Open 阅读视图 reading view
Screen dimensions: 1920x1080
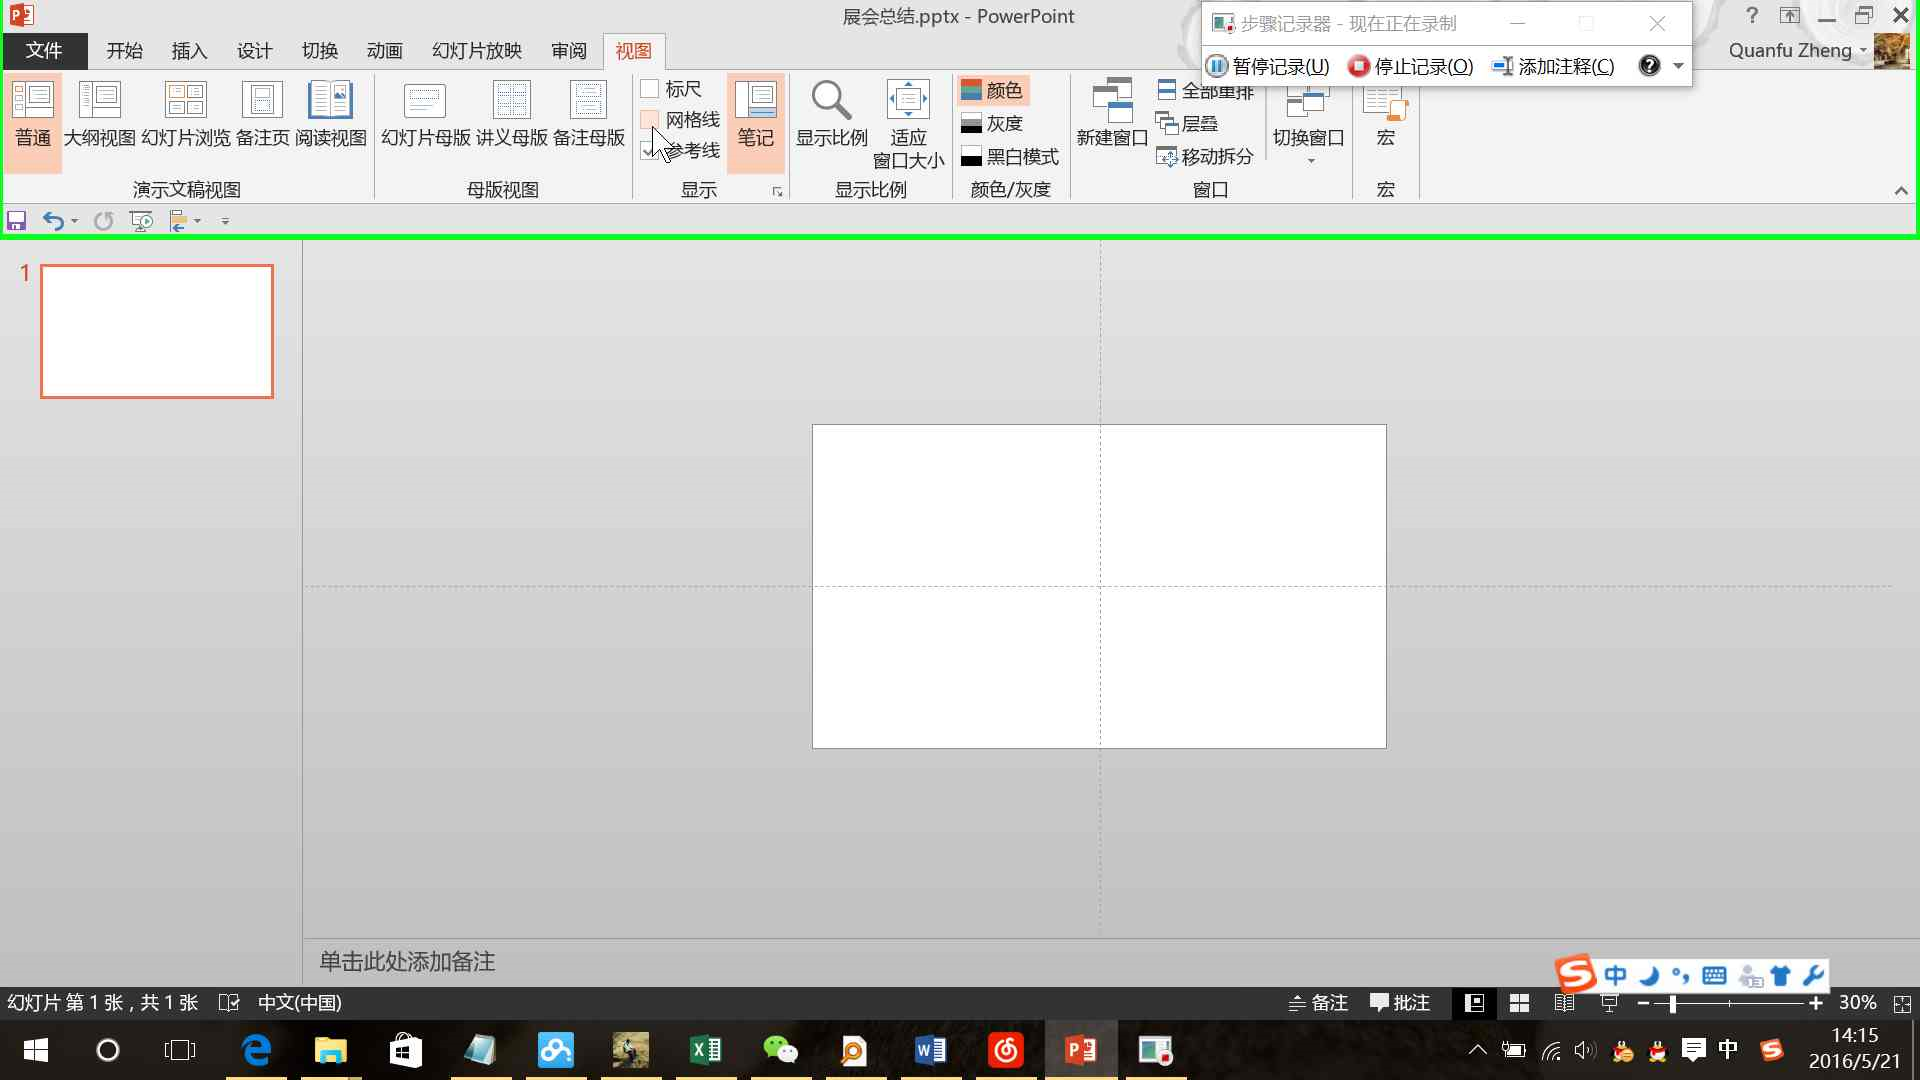[330, 115]
